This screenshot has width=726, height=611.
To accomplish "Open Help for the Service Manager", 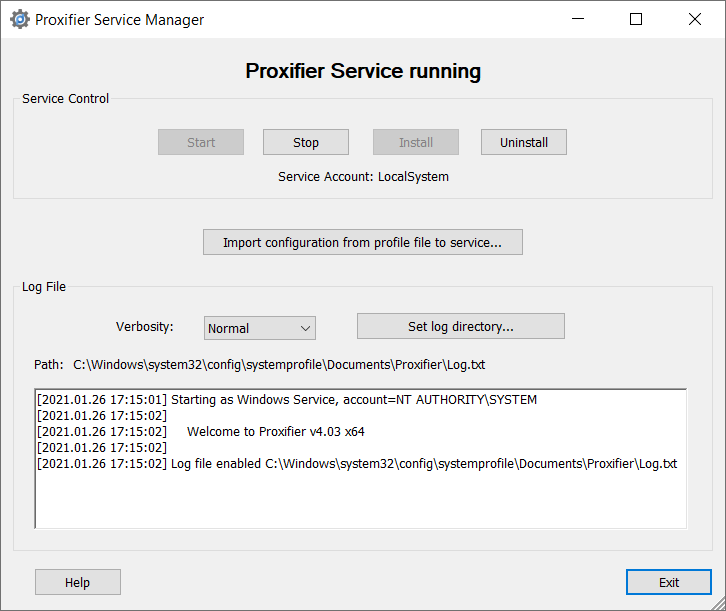I will (78, 582).
